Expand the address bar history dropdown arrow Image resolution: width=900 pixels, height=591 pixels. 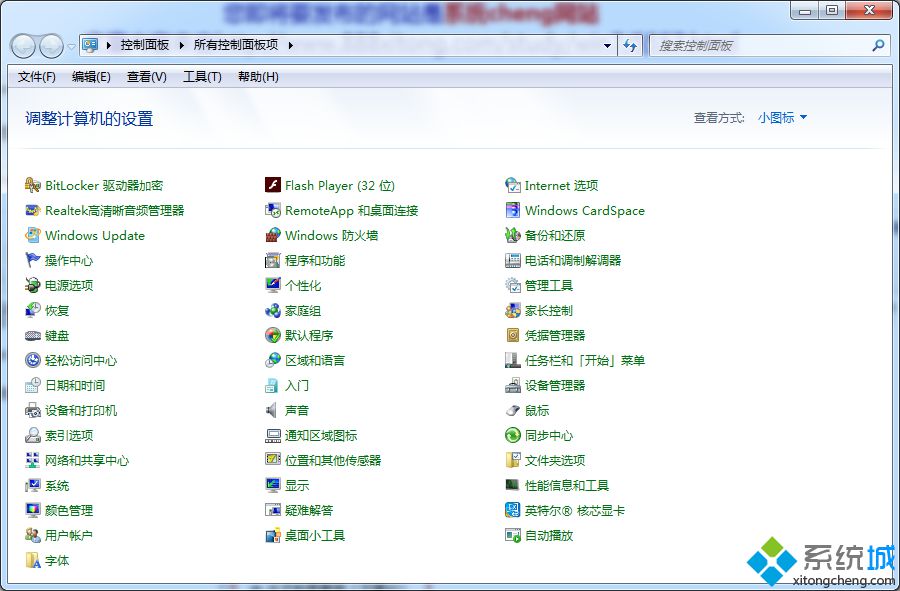(607, 45)
